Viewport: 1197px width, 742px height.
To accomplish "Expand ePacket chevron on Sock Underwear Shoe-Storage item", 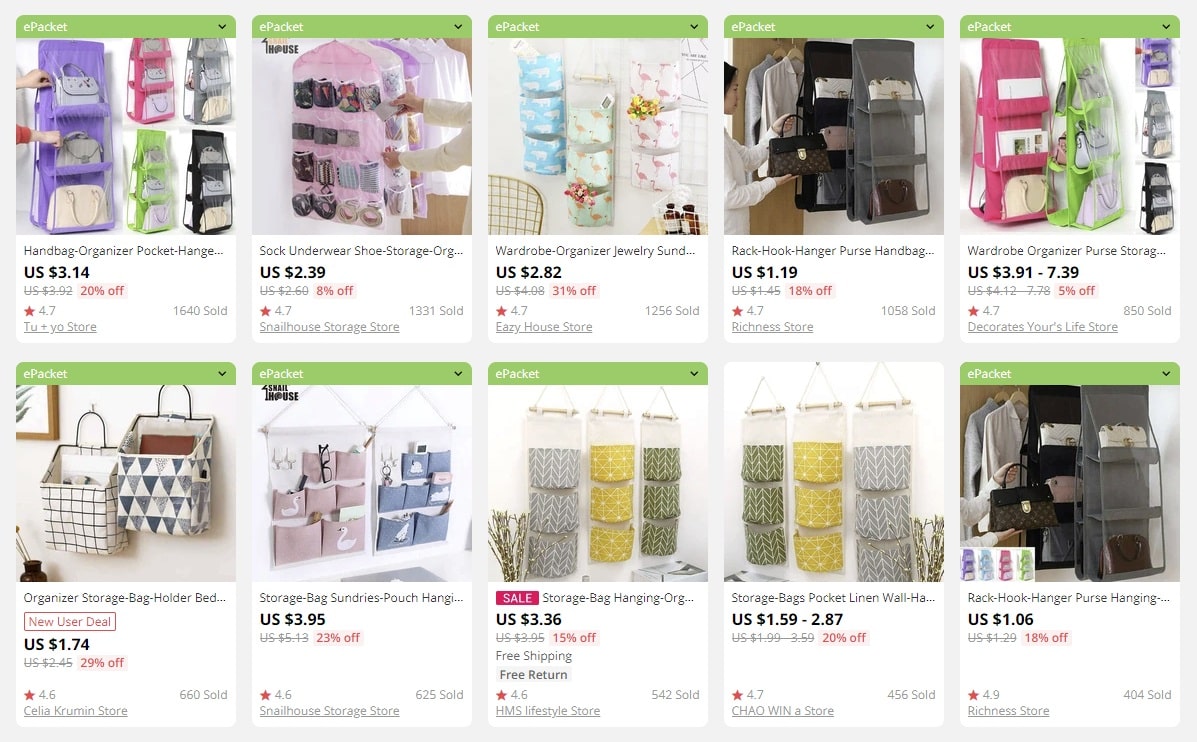I will tap(458, 27).
